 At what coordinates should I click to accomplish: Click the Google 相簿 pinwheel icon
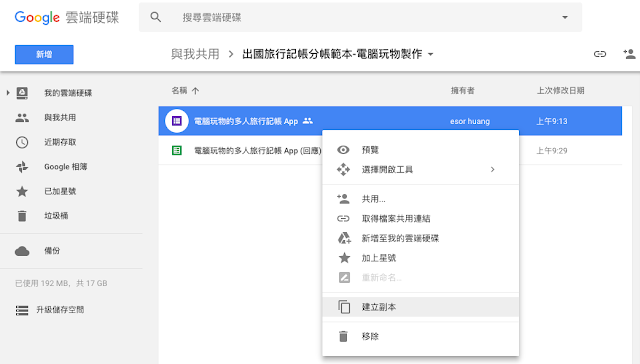coord(22,166)
